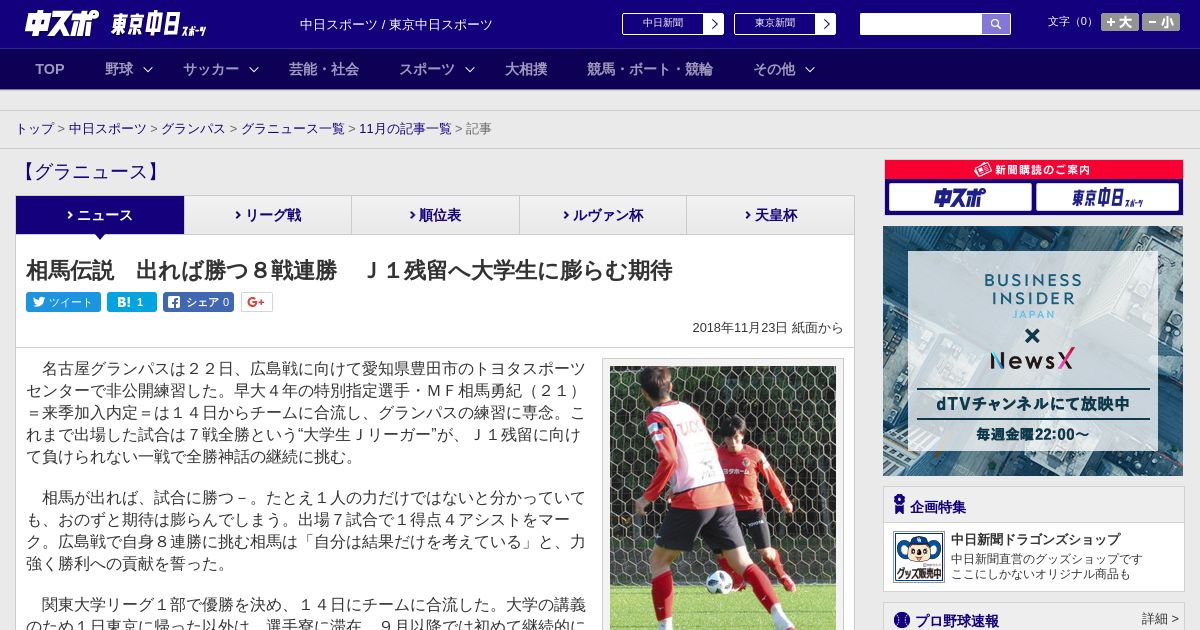Expand the サッカー dropdown chevron

click(254, 69)
